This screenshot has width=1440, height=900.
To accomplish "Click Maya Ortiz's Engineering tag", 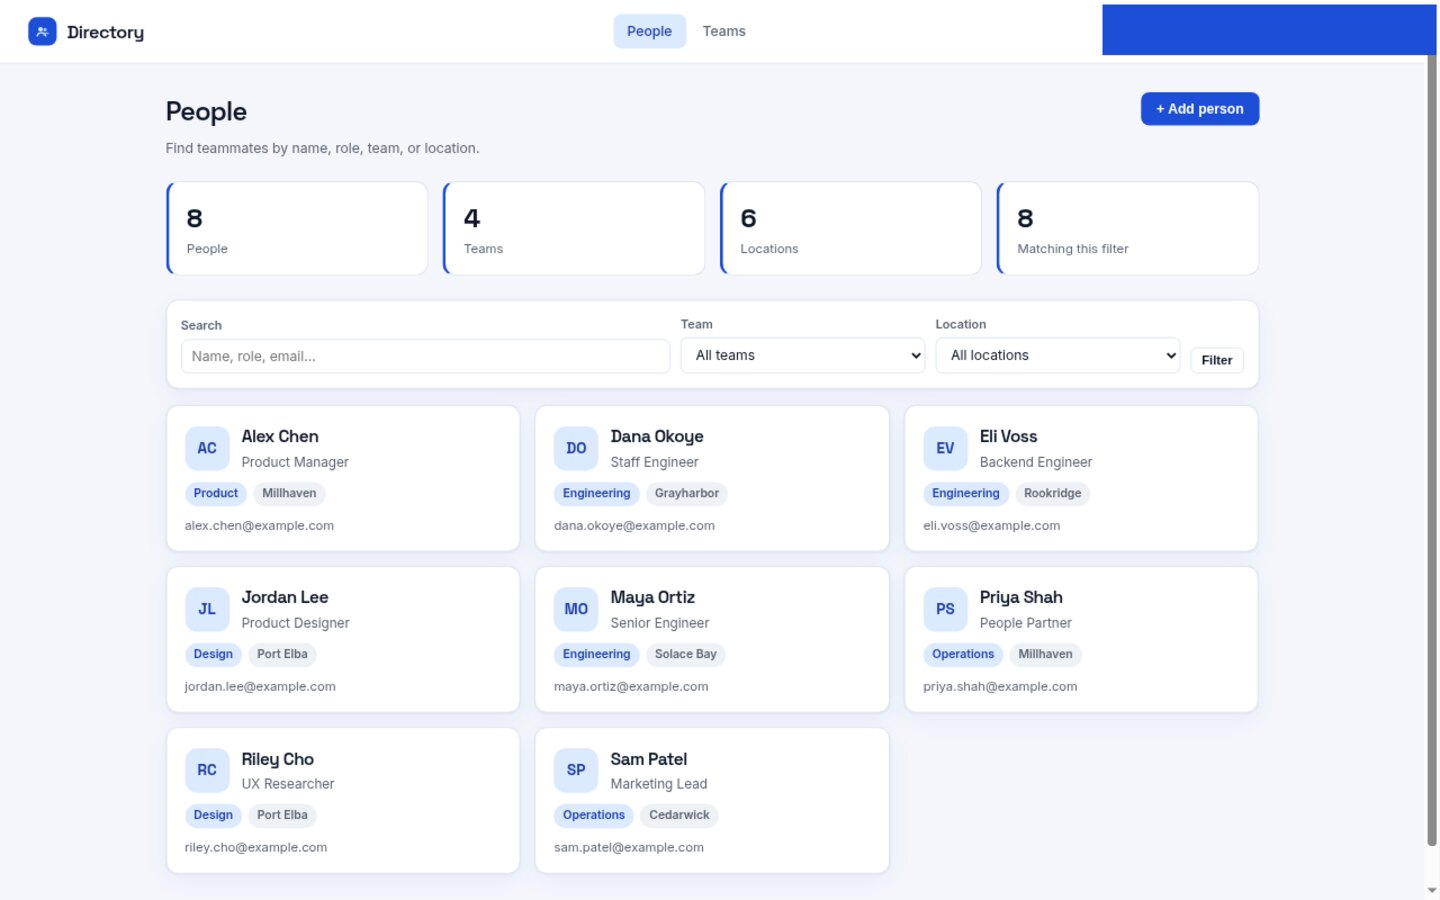I will click(596, 654).
